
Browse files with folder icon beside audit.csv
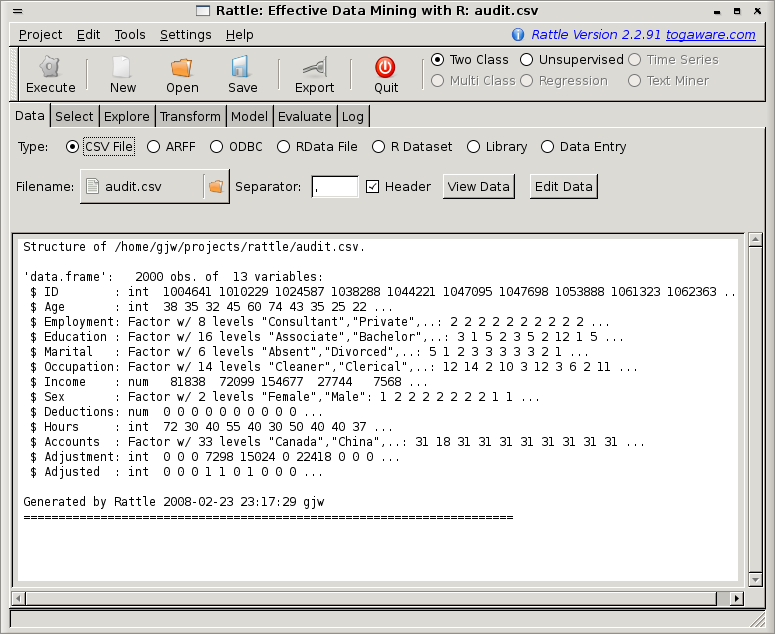point(216,187)
